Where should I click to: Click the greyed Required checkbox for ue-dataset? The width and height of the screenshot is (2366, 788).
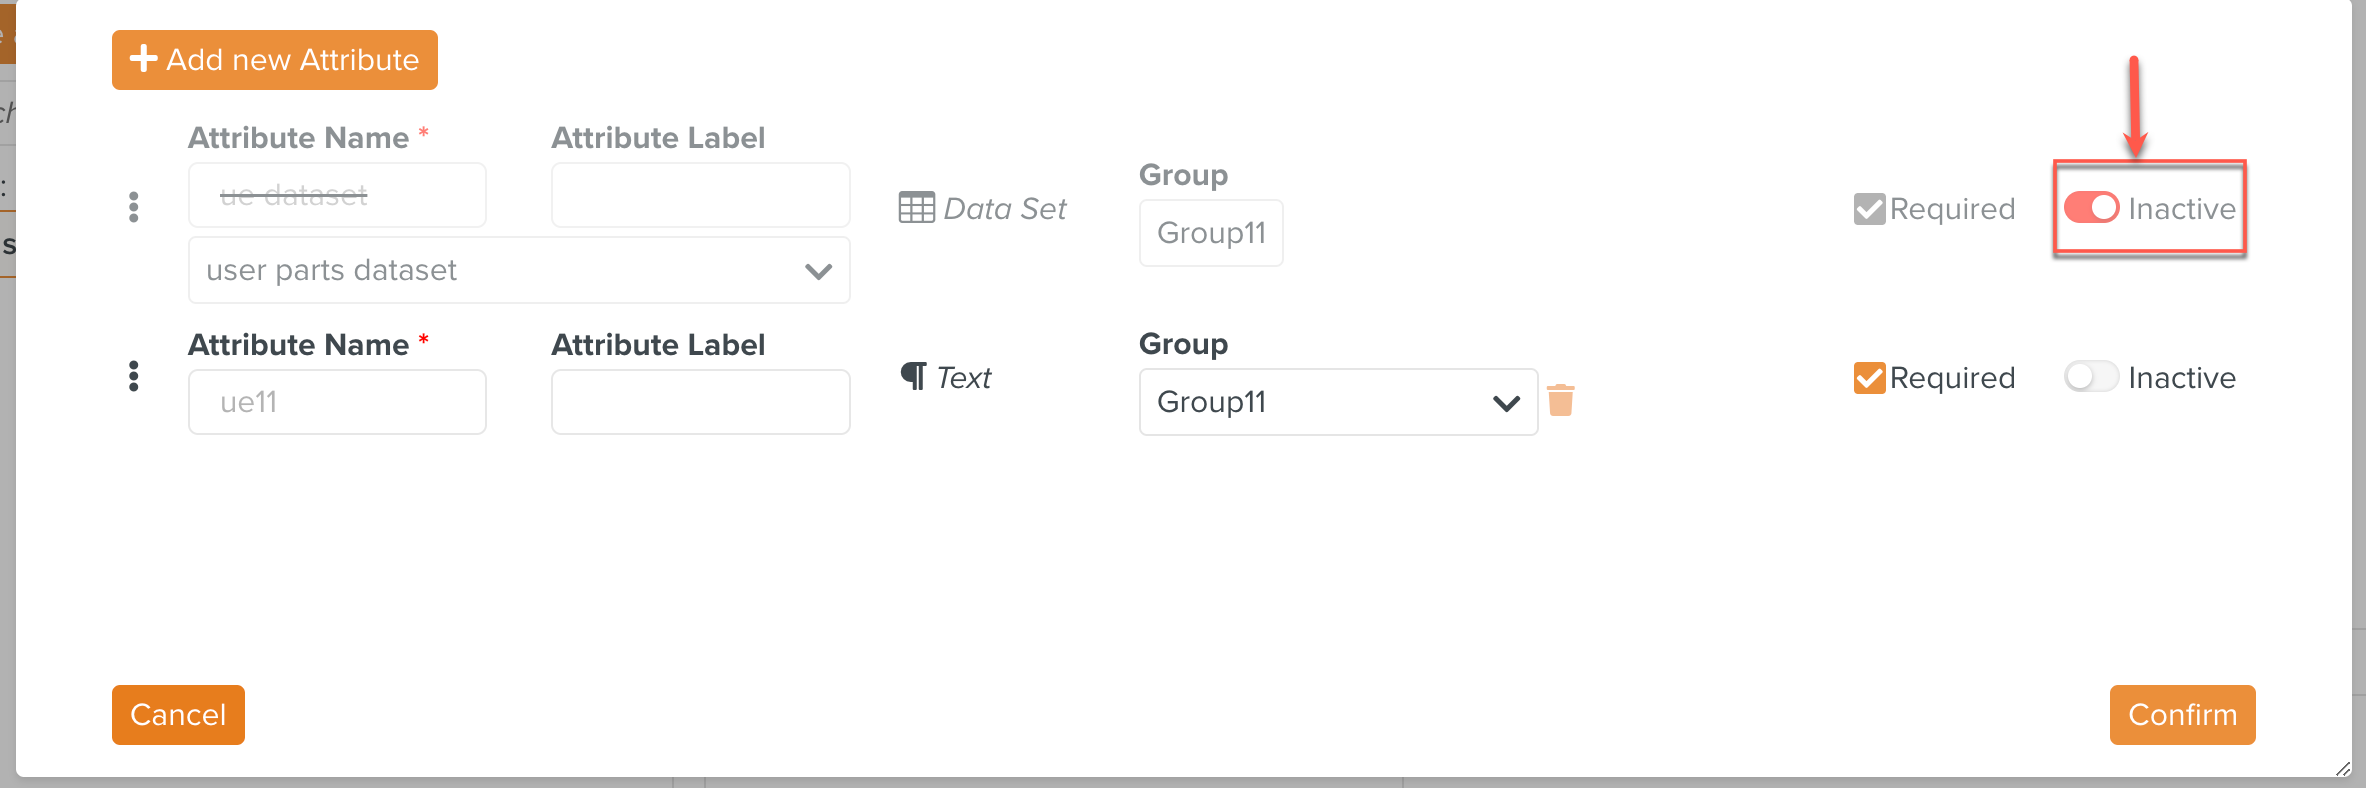pyautogui.click(x=1869, y=209)
